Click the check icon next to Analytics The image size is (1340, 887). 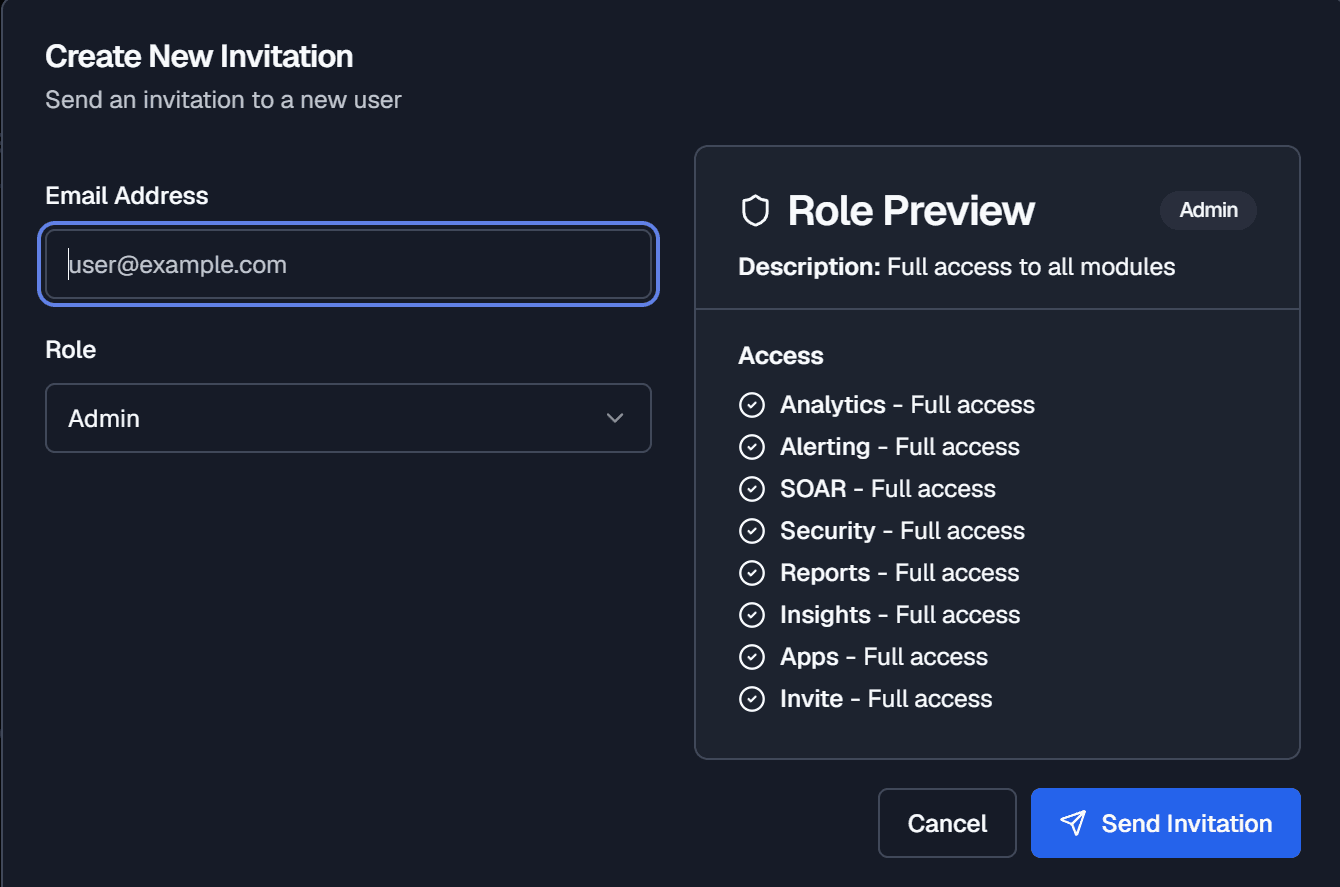pyautogui.click(x=751, y=405)
